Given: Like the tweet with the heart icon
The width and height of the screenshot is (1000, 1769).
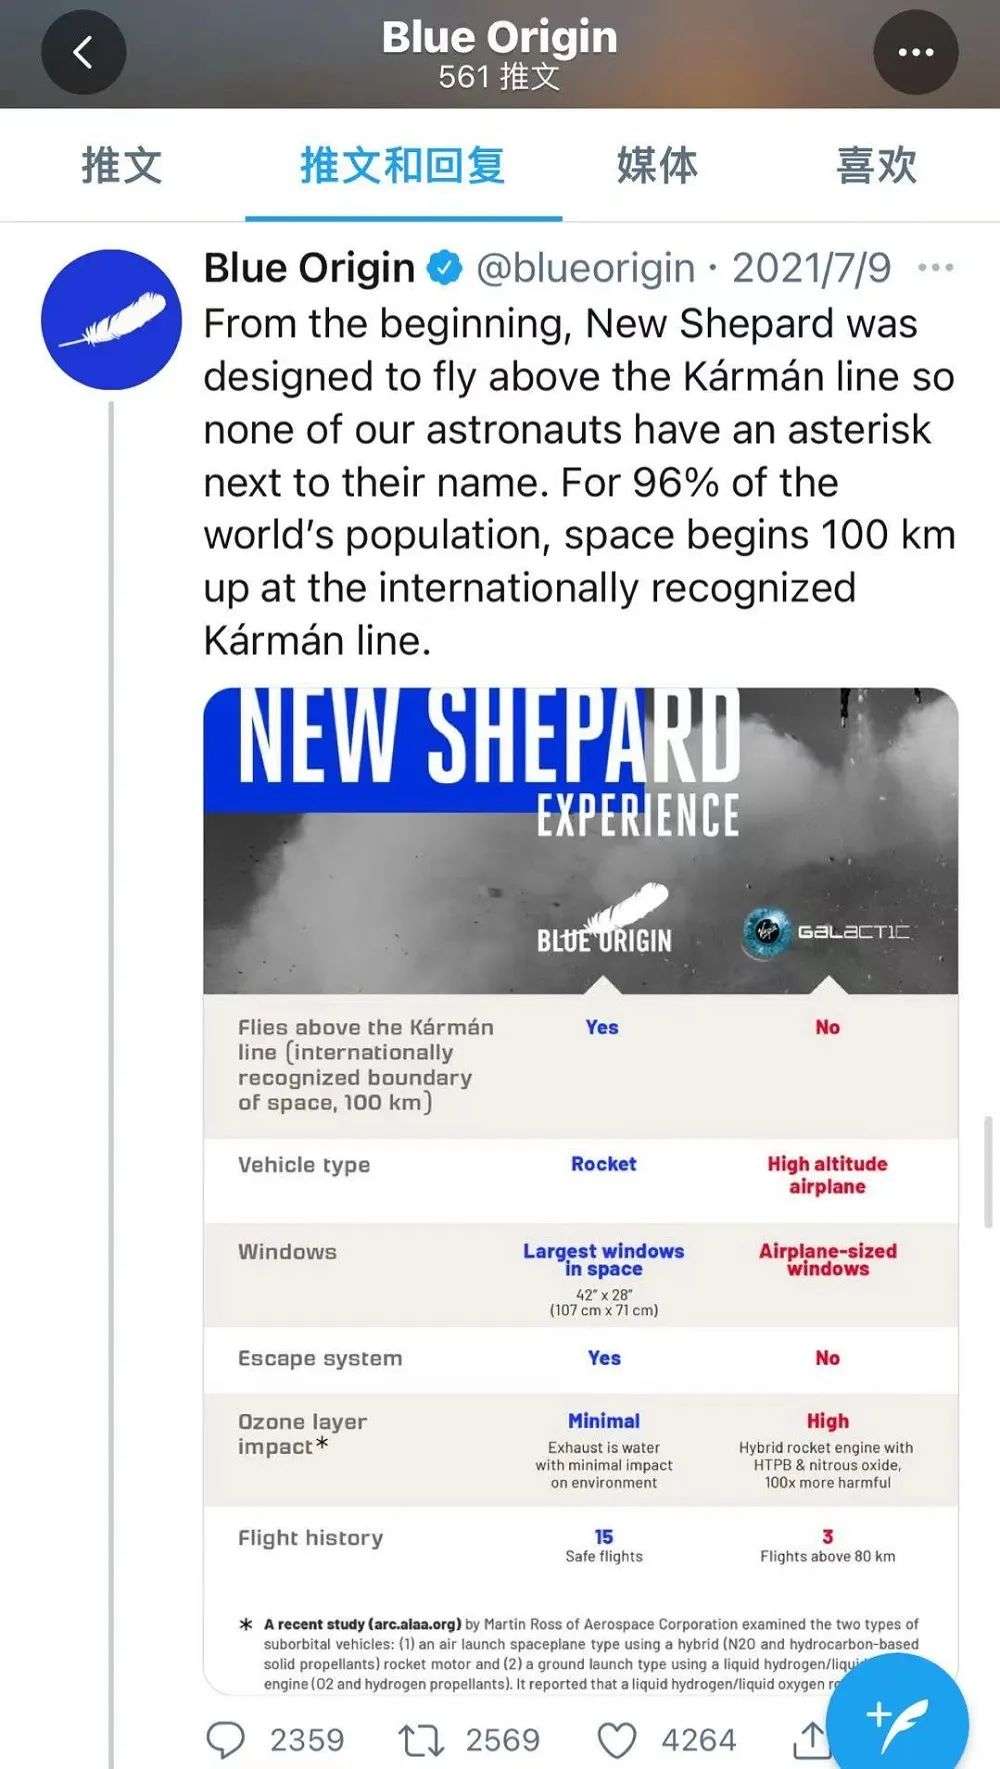Looking at the screenshot, I should coord(616,1740).
